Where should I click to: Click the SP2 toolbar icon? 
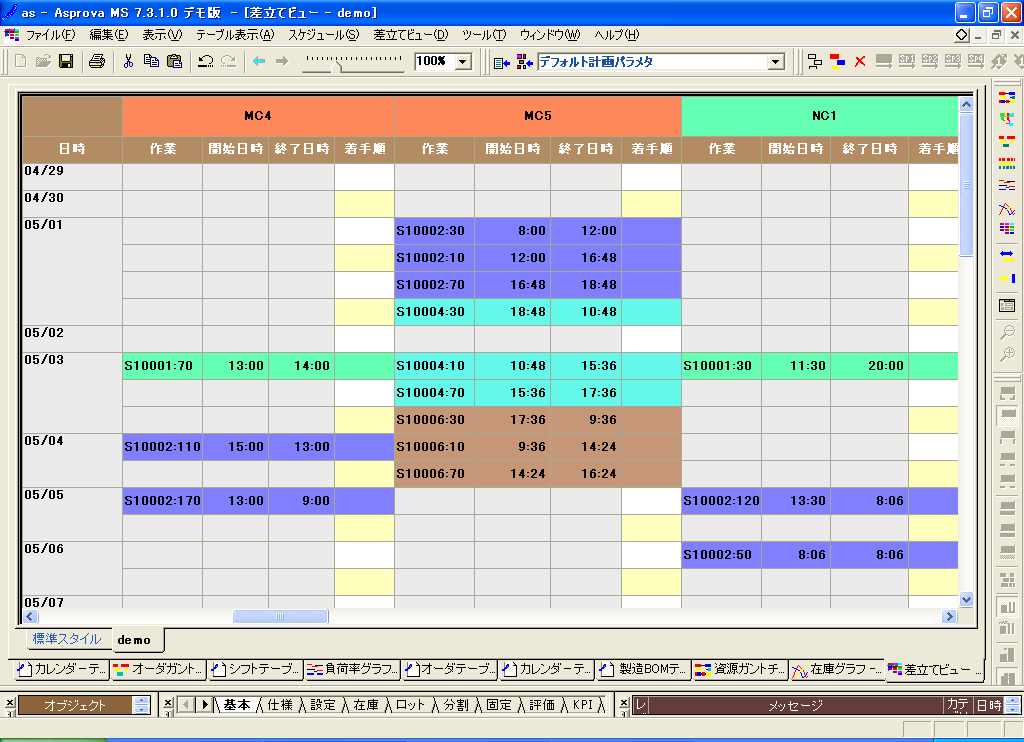pos(929,61)
